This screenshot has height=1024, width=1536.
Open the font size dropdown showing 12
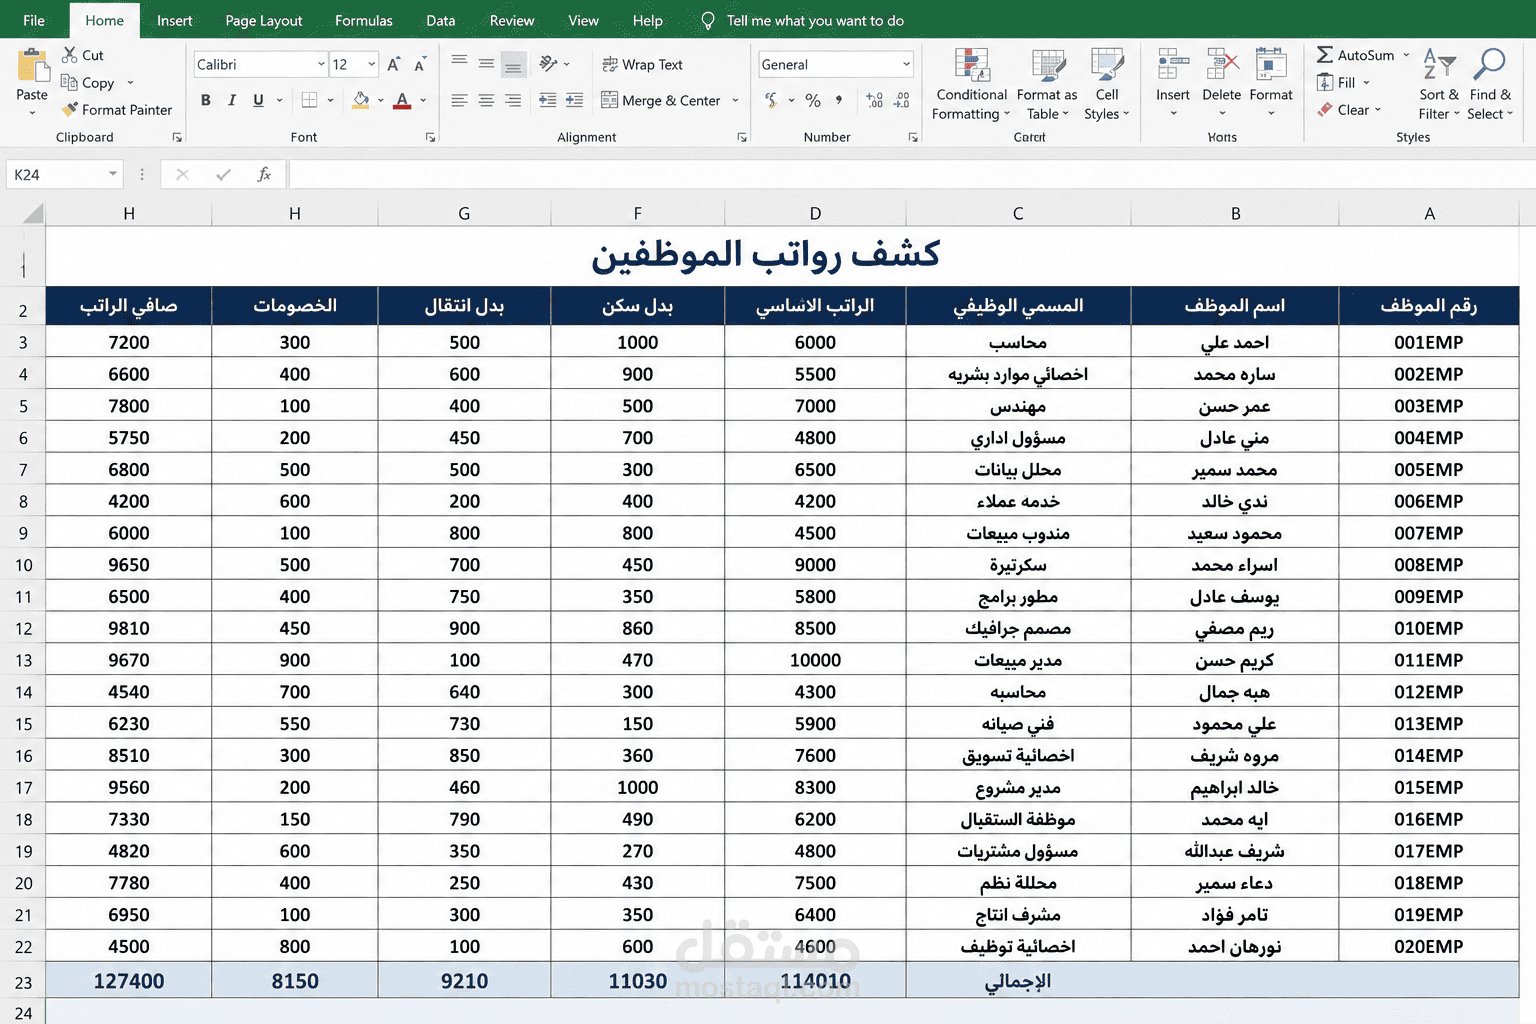[372, 65]
